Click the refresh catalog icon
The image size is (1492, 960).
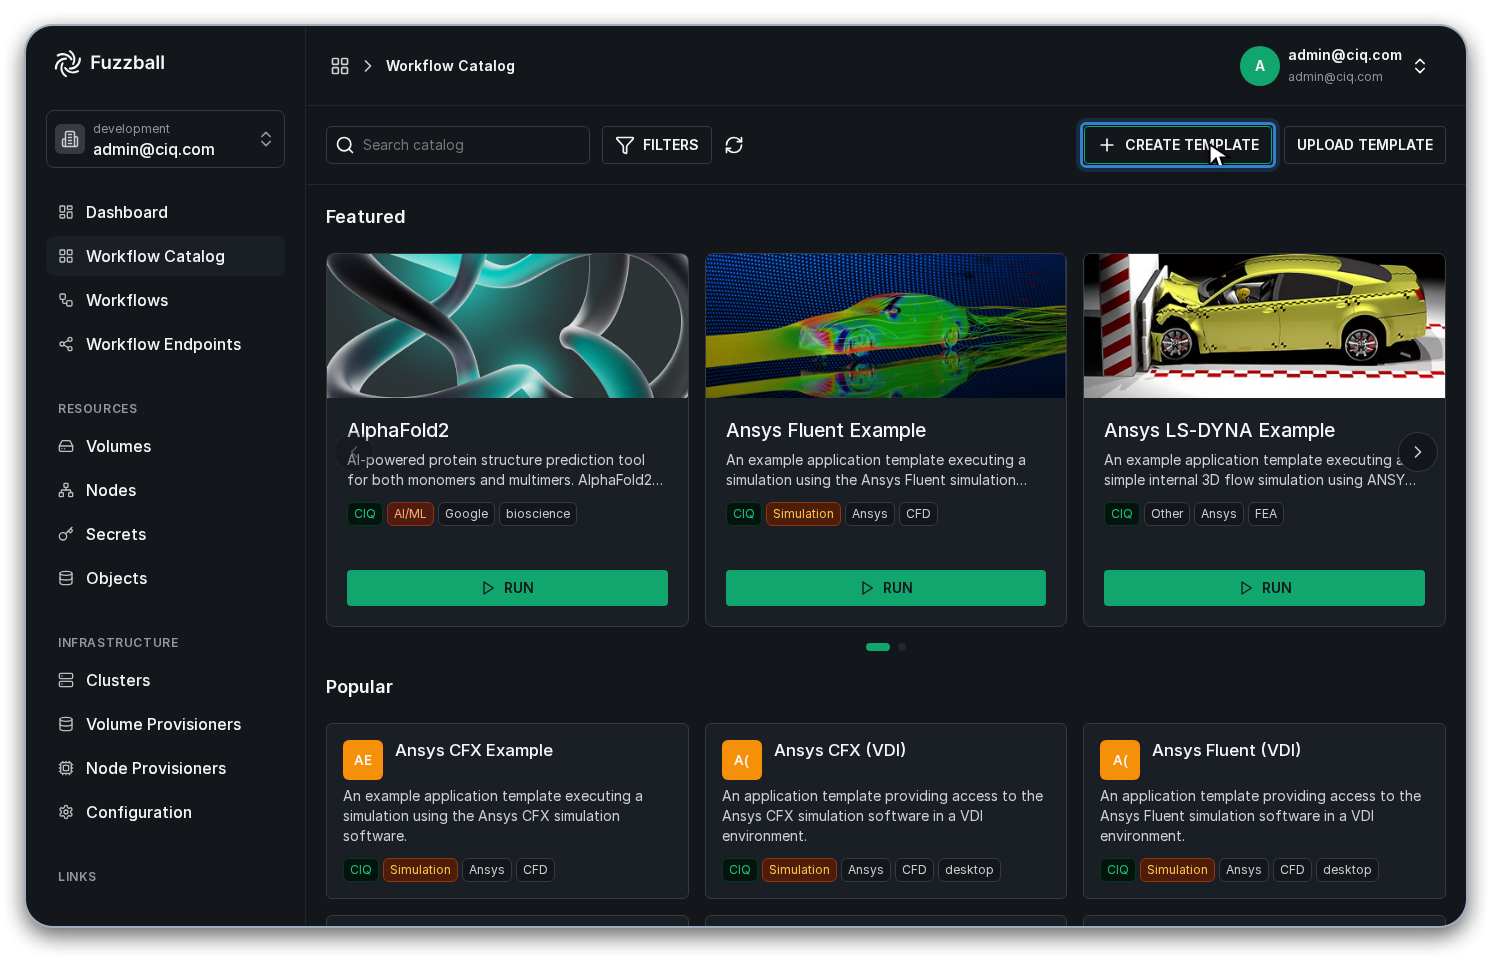click(734, 145)
